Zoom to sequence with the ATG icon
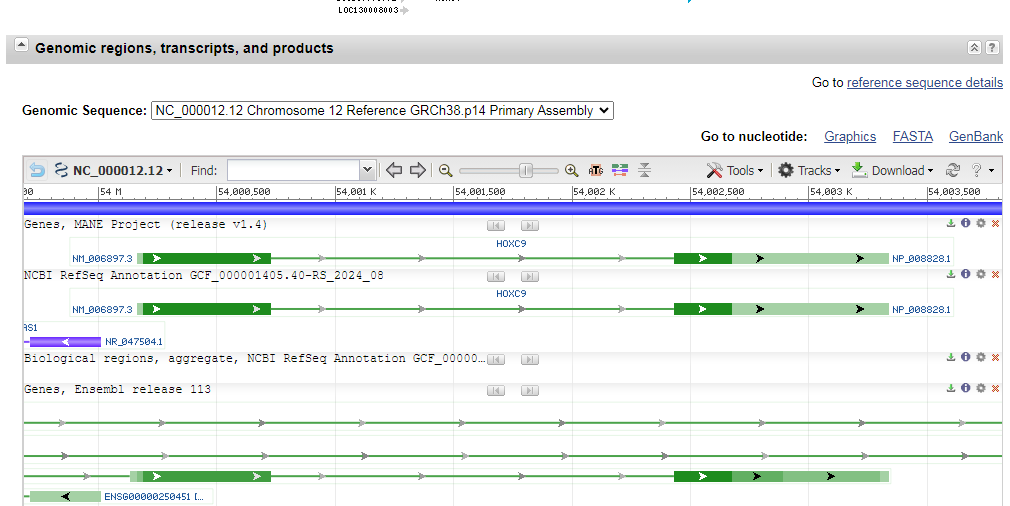 pos(596,171)
